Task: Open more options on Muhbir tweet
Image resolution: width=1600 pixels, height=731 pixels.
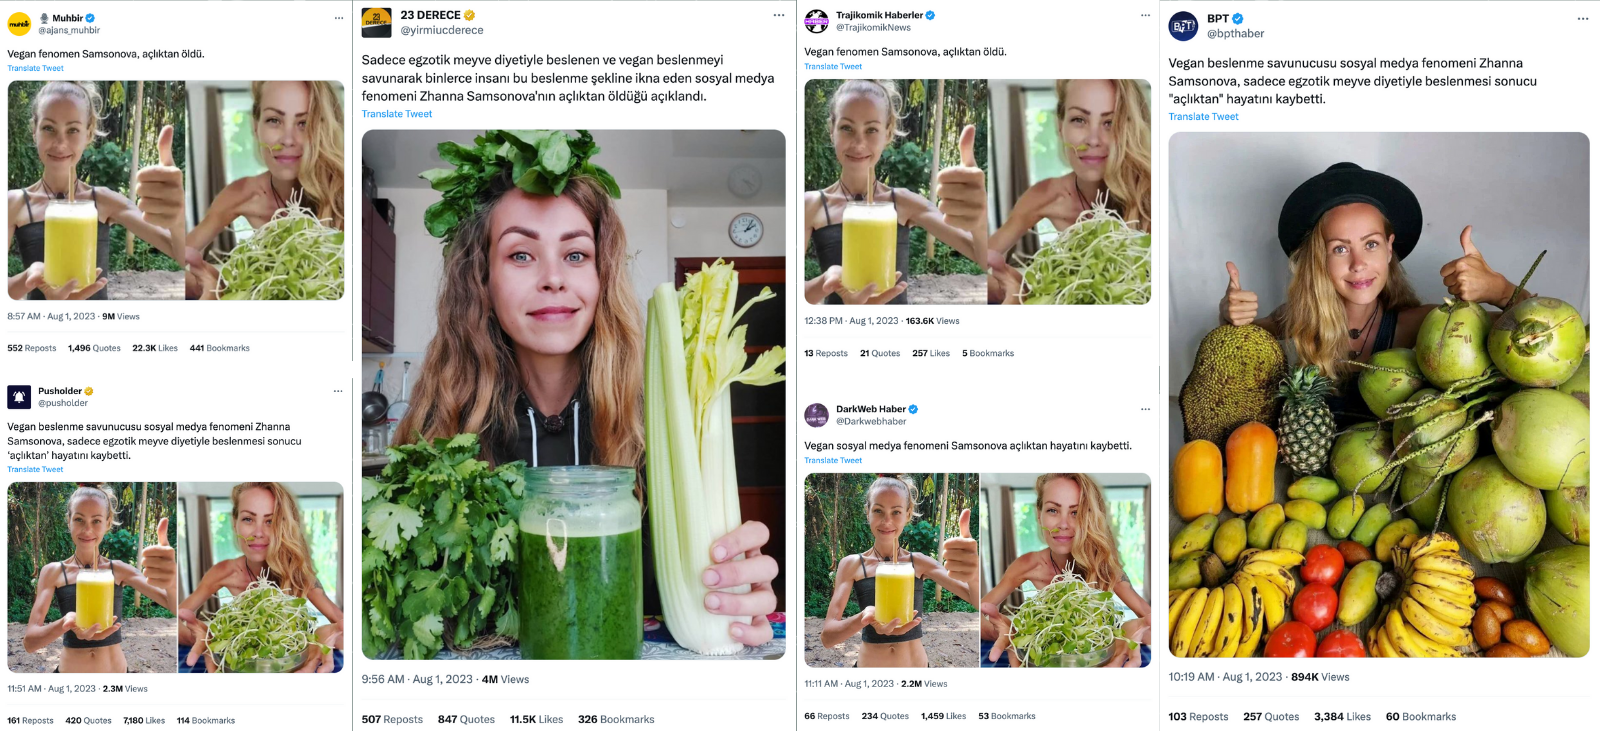Action: tap(339, 18)
